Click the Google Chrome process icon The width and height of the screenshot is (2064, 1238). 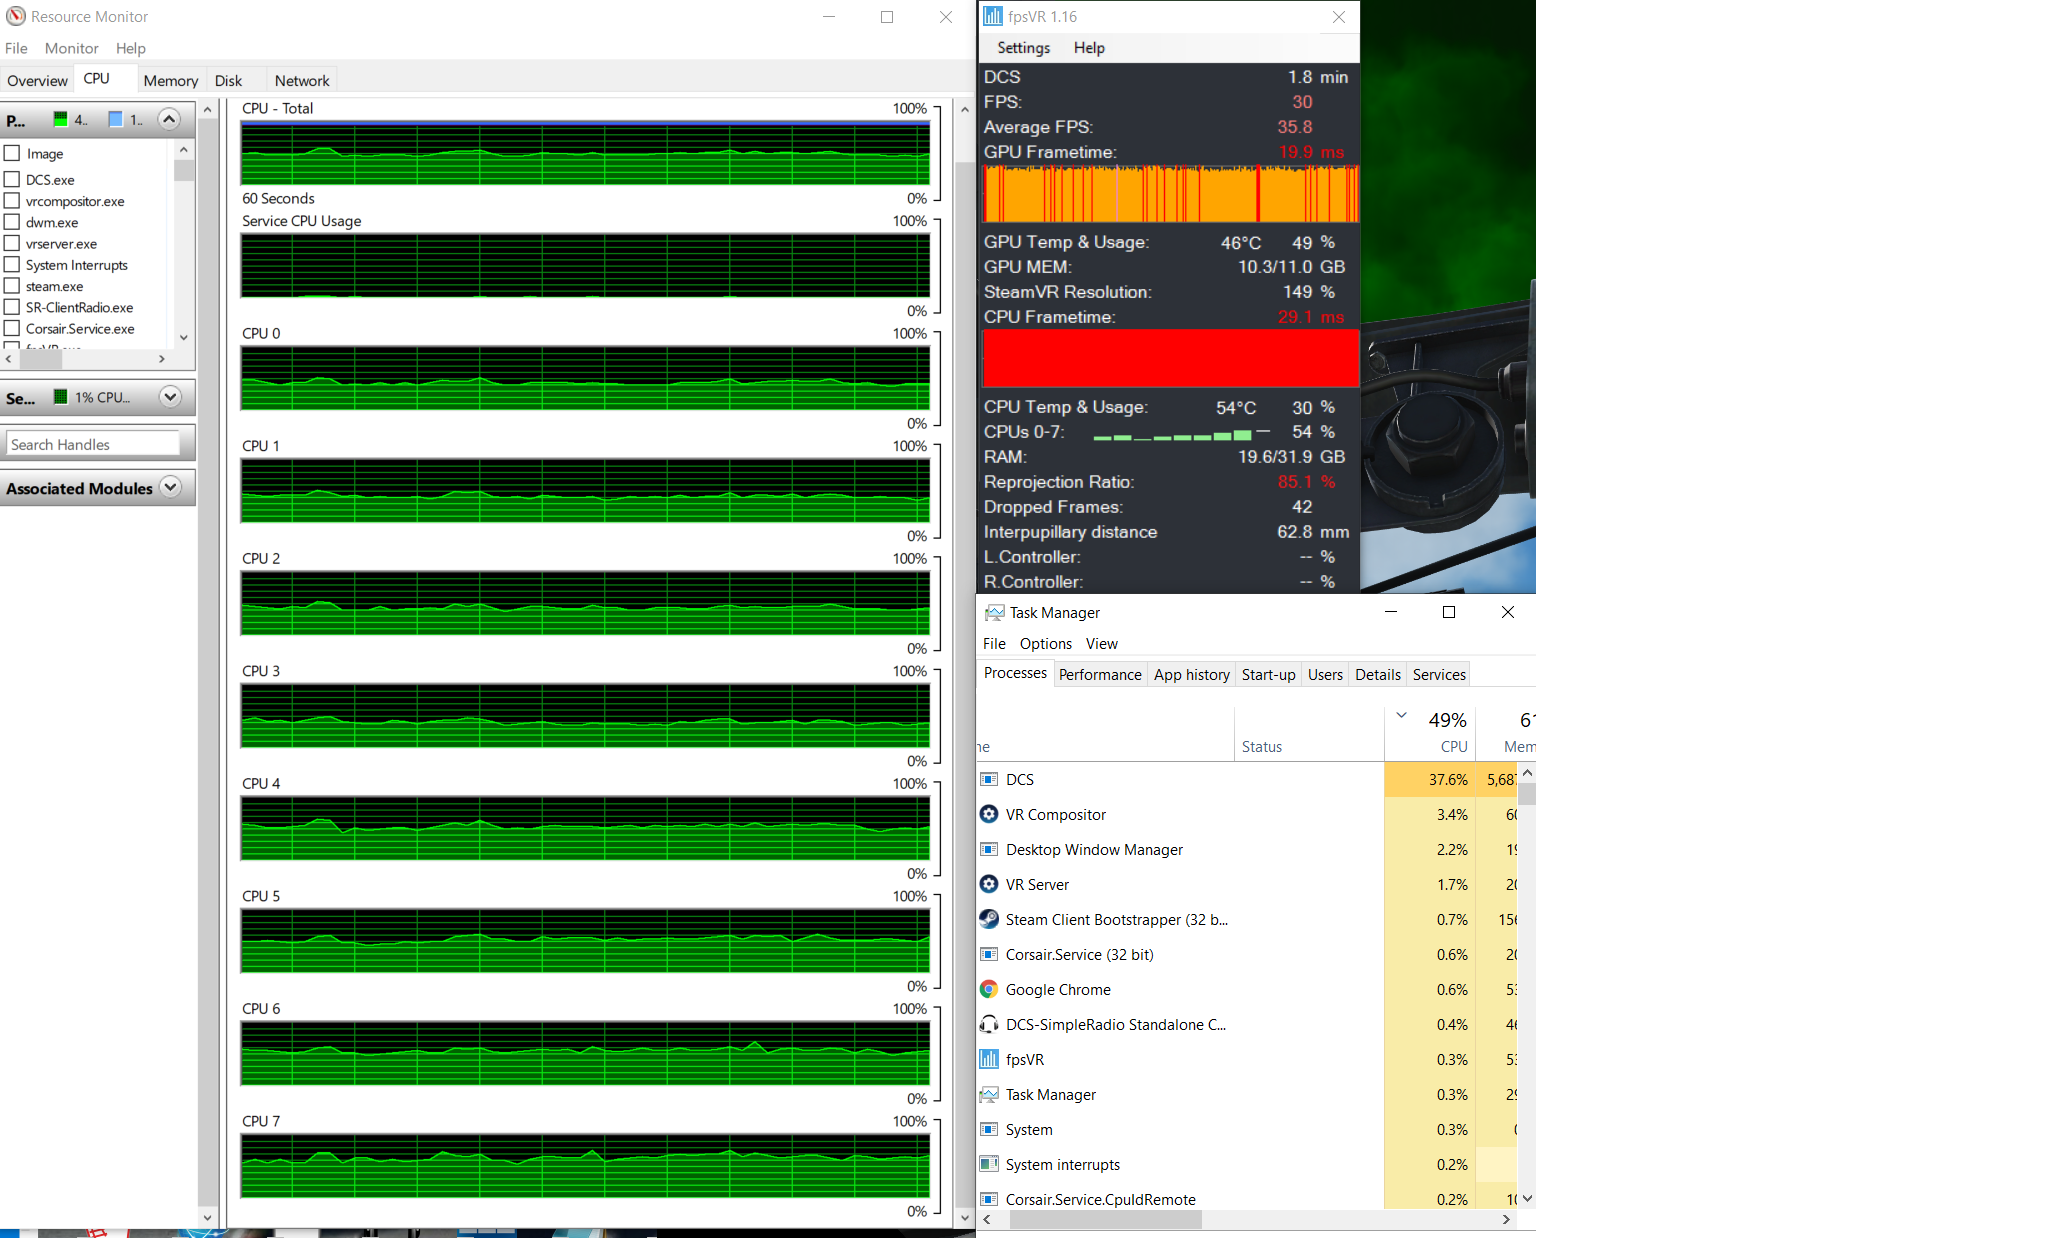point(989,989)
